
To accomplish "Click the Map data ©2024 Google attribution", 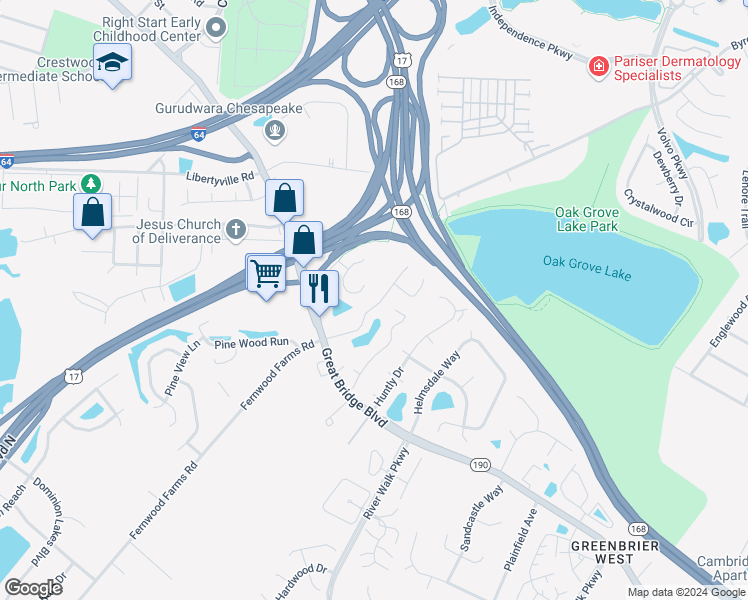I will coord(686,592).
